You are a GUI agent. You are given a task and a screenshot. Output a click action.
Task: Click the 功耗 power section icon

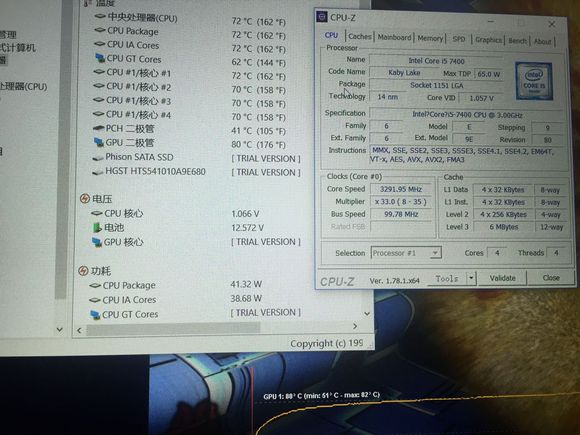[83, 271]
